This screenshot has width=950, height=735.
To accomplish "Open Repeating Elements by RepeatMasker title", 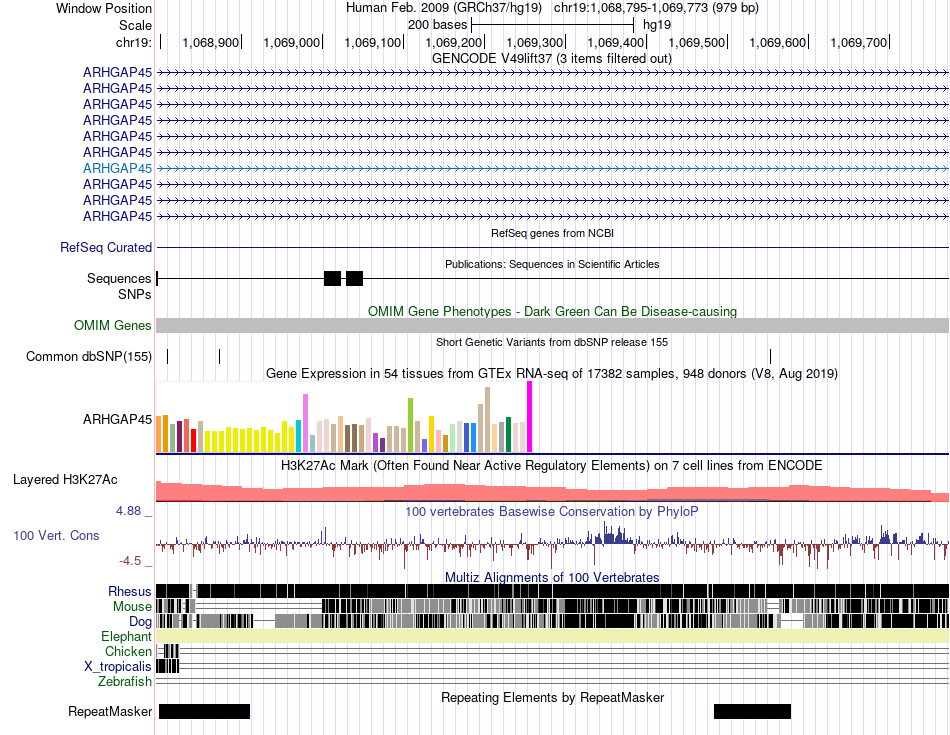I will 552,697.
